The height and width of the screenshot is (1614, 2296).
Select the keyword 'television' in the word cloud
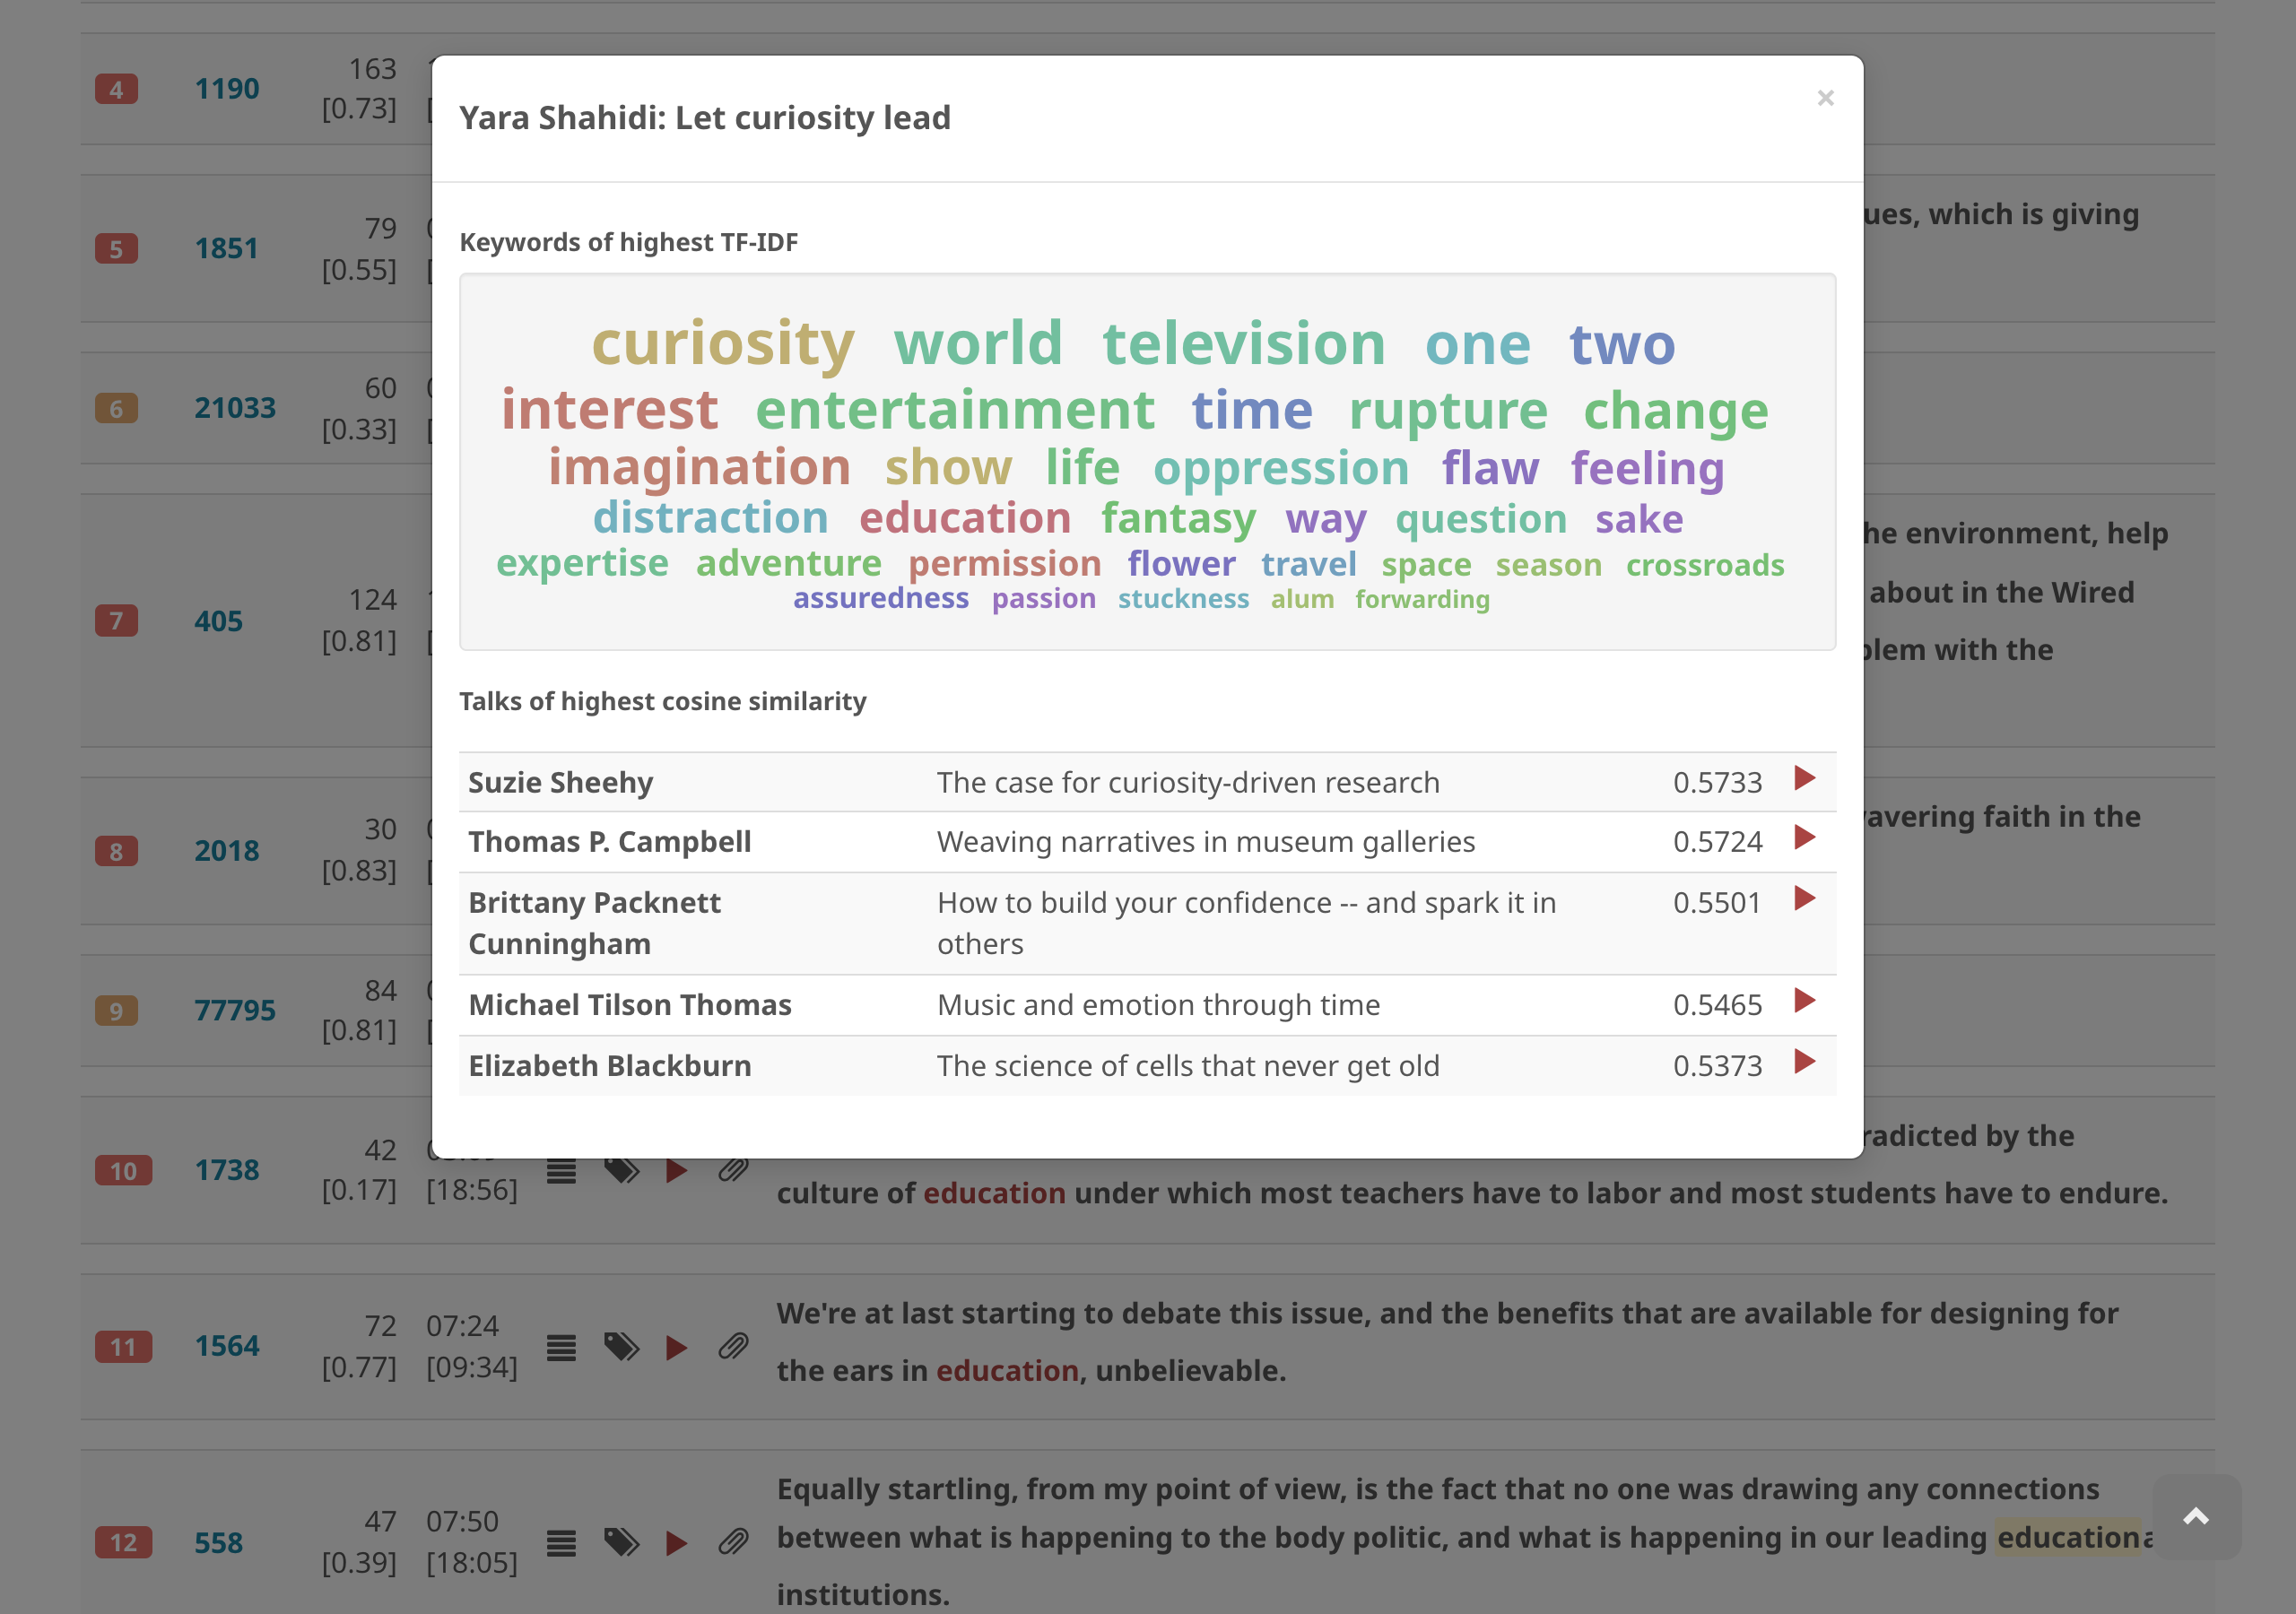pos(1244,344)
